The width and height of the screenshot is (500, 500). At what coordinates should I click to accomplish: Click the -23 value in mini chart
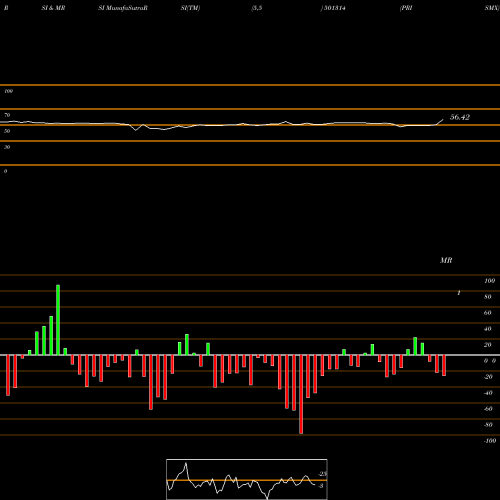pos(323,474)
